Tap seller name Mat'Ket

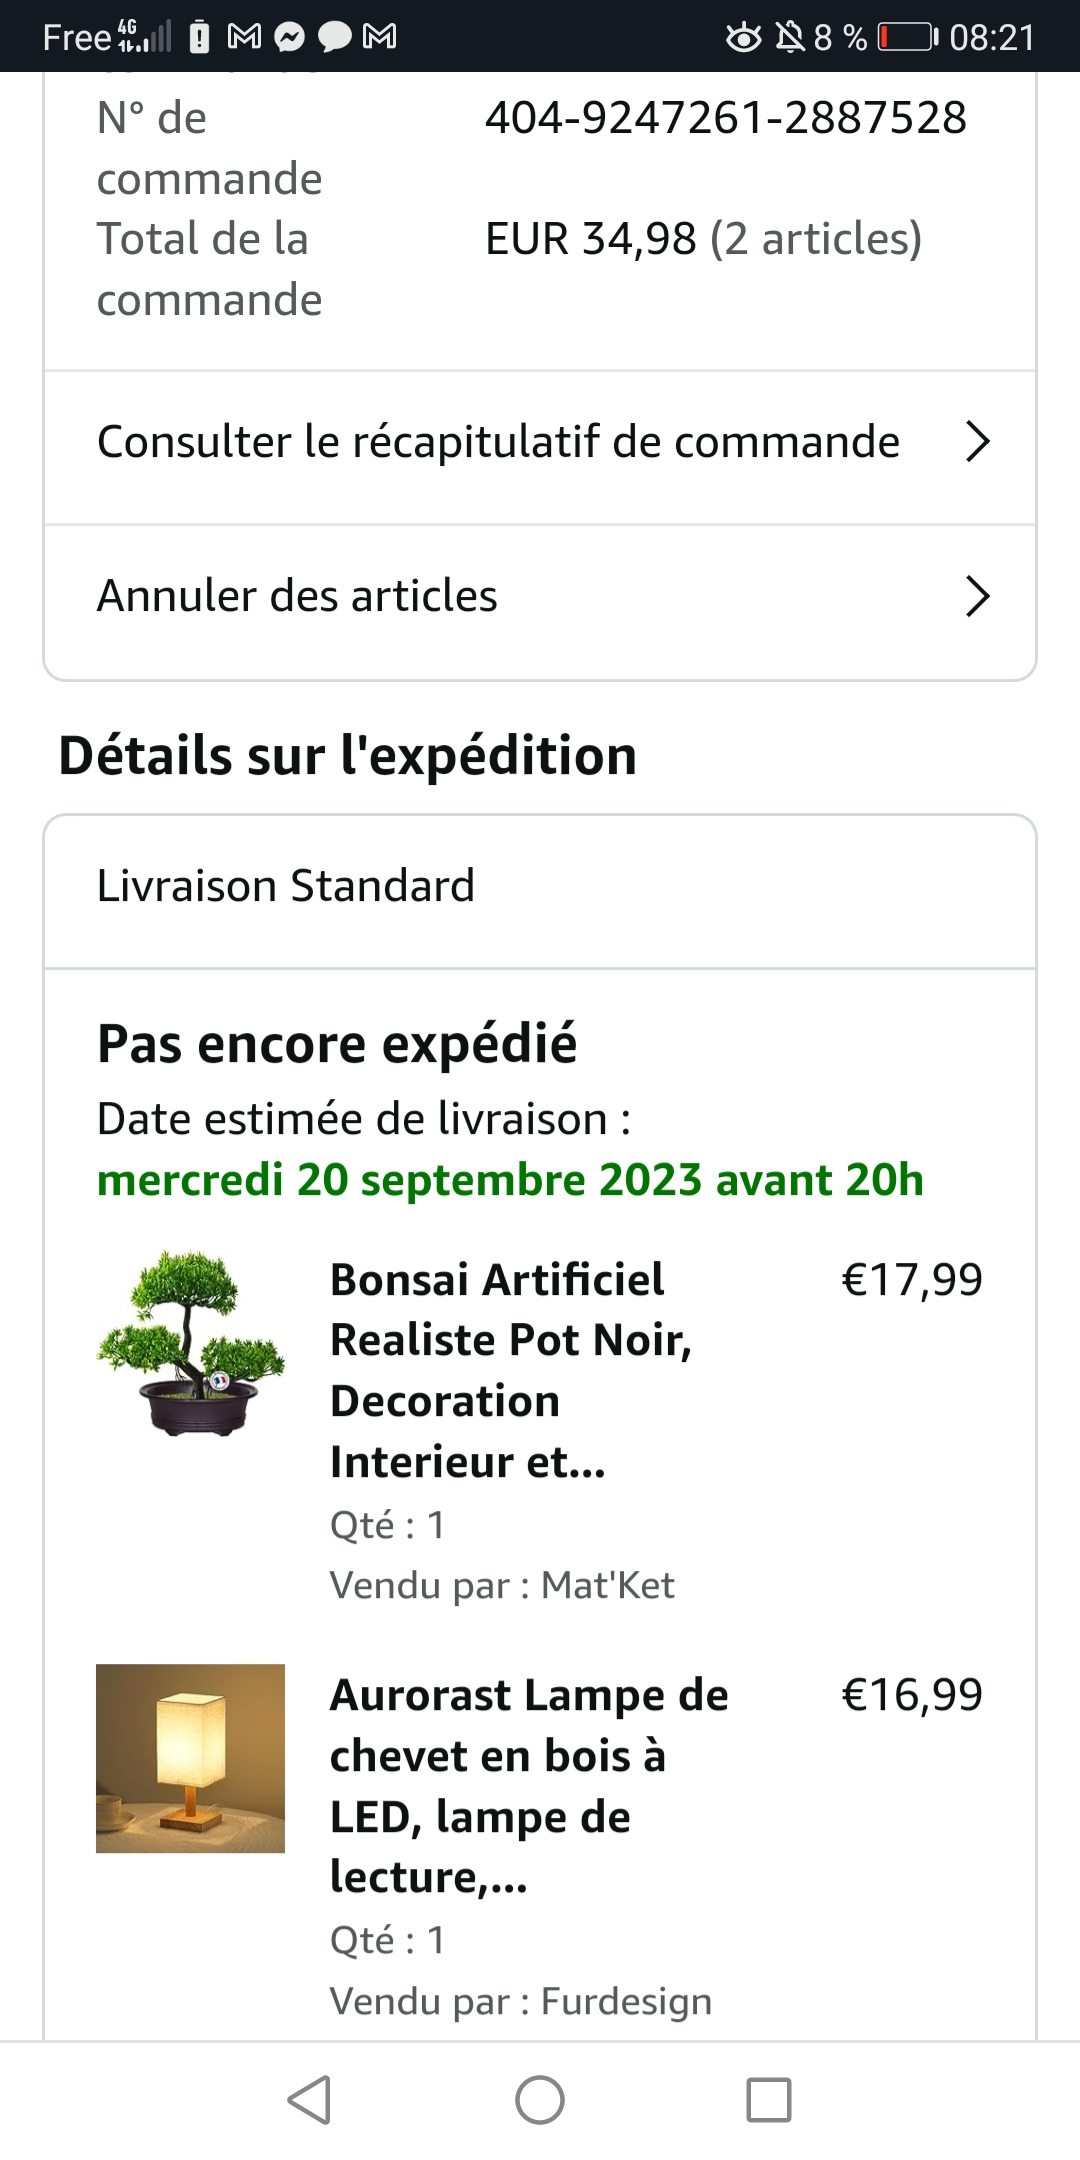607,1585
